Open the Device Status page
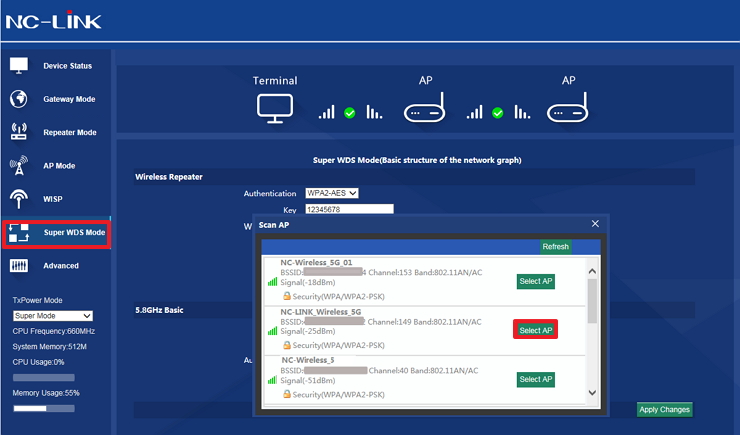The height and width of the screenshot is (435, 740). pyautogui.click(x=67, y=66)
